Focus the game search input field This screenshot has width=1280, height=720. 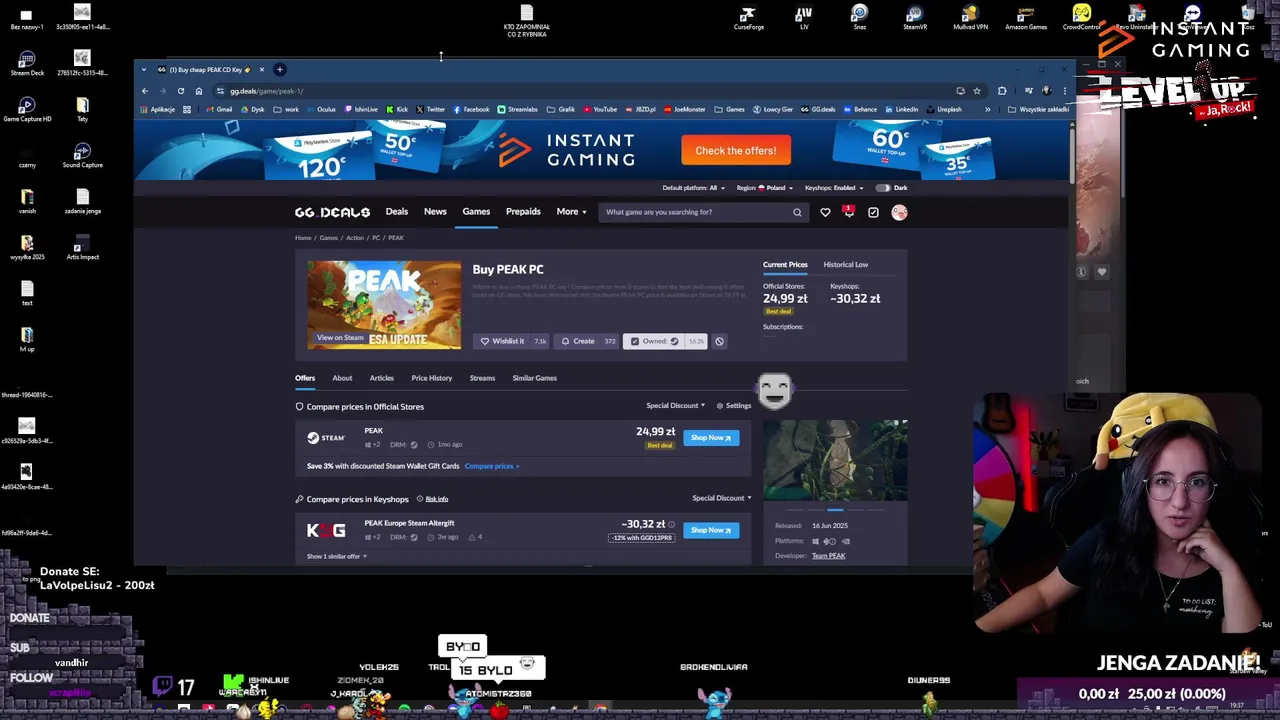(695, 212)
